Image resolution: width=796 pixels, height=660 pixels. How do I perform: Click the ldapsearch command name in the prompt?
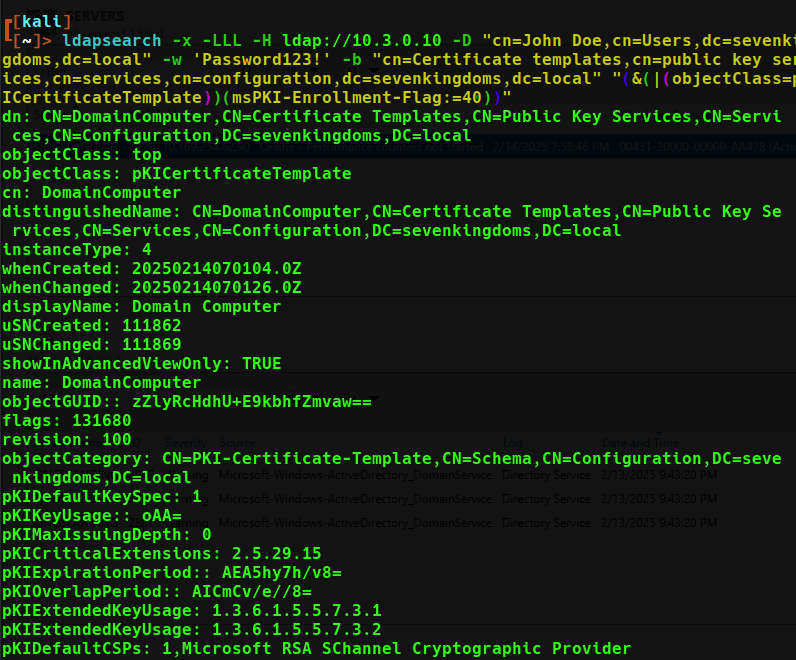coord(111,40)
